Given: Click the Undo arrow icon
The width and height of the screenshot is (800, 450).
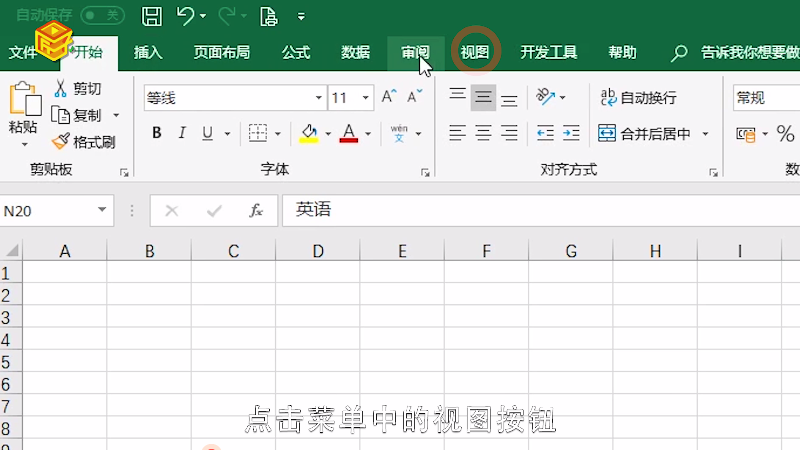Looking at the screenshot, I should [184, 16].
